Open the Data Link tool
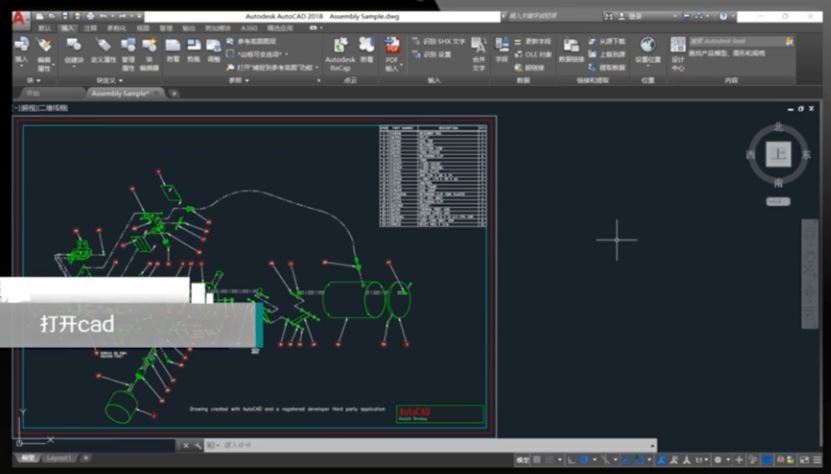Image resolution: width=831 pixels, height=474 pixels. pos(571,50)
